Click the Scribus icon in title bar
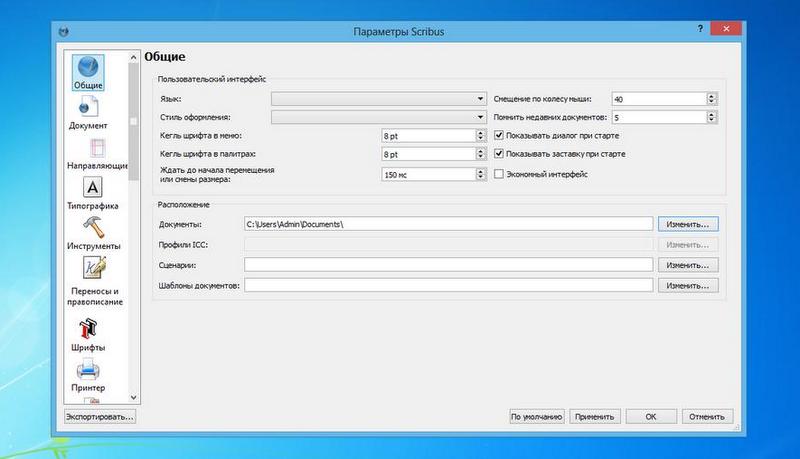The height and width of the screenshot is (459, 800). coord(64,32)
